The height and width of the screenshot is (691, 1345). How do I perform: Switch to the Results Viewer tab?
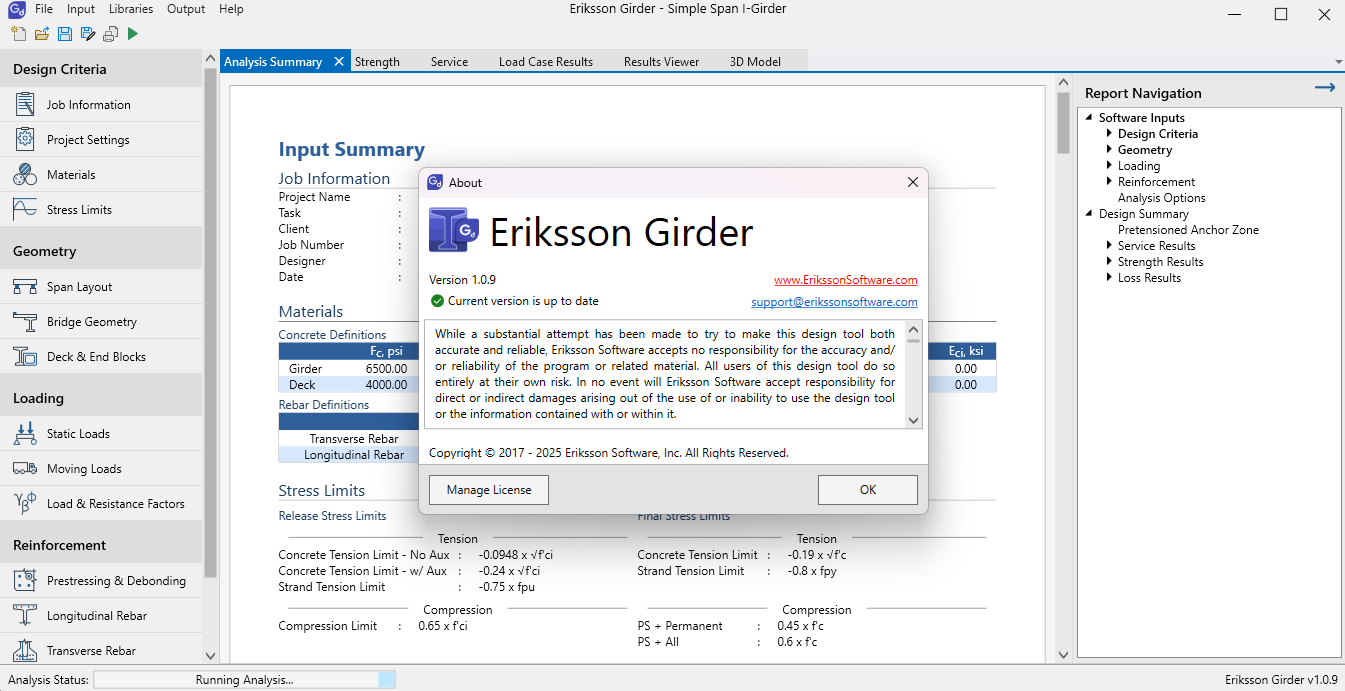click(661, 61)
